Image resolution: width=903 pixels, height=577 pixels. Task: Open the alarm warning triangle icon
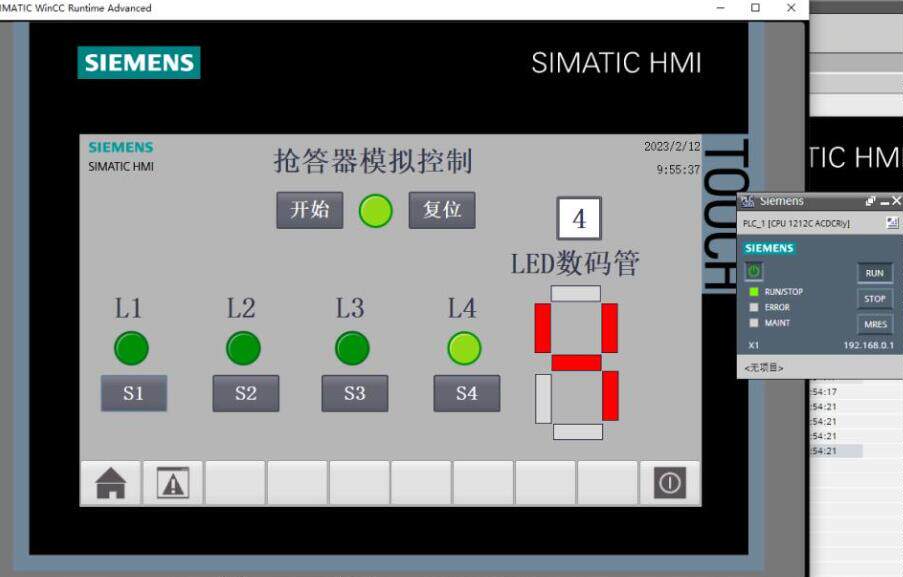click(x=173, y=483)
